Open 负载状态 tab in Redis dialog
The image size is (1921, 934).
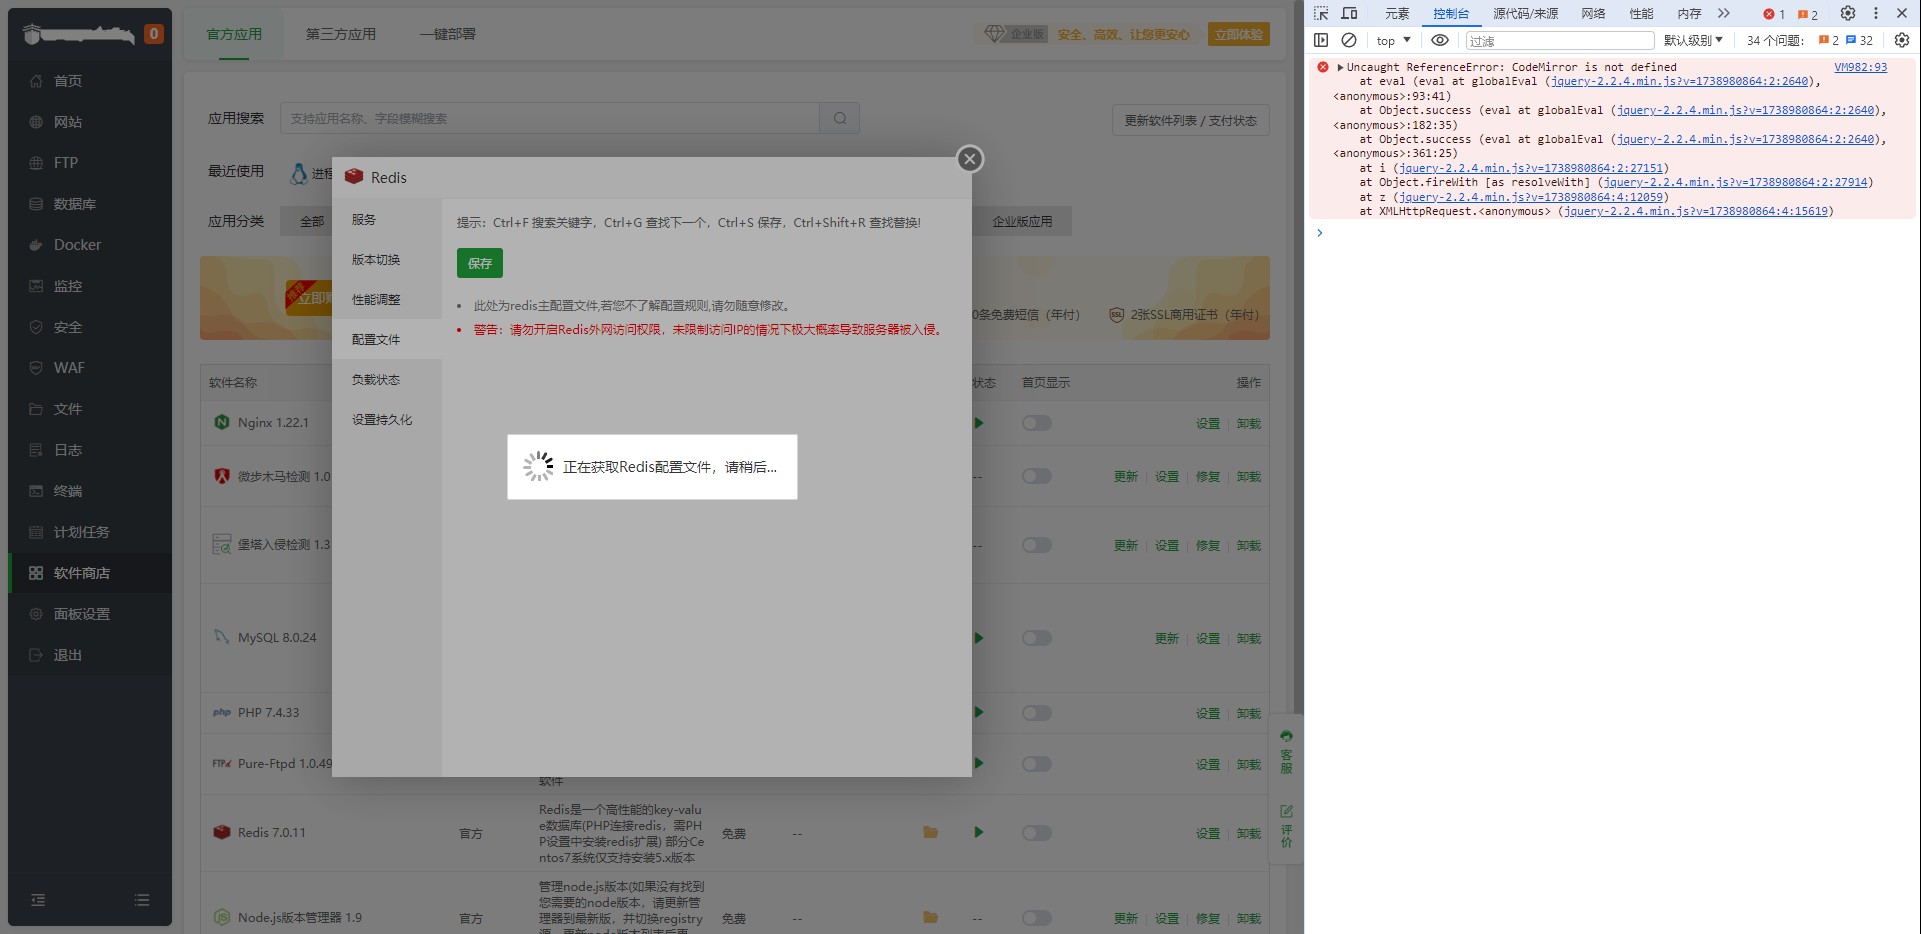click(x=386, y=380)
